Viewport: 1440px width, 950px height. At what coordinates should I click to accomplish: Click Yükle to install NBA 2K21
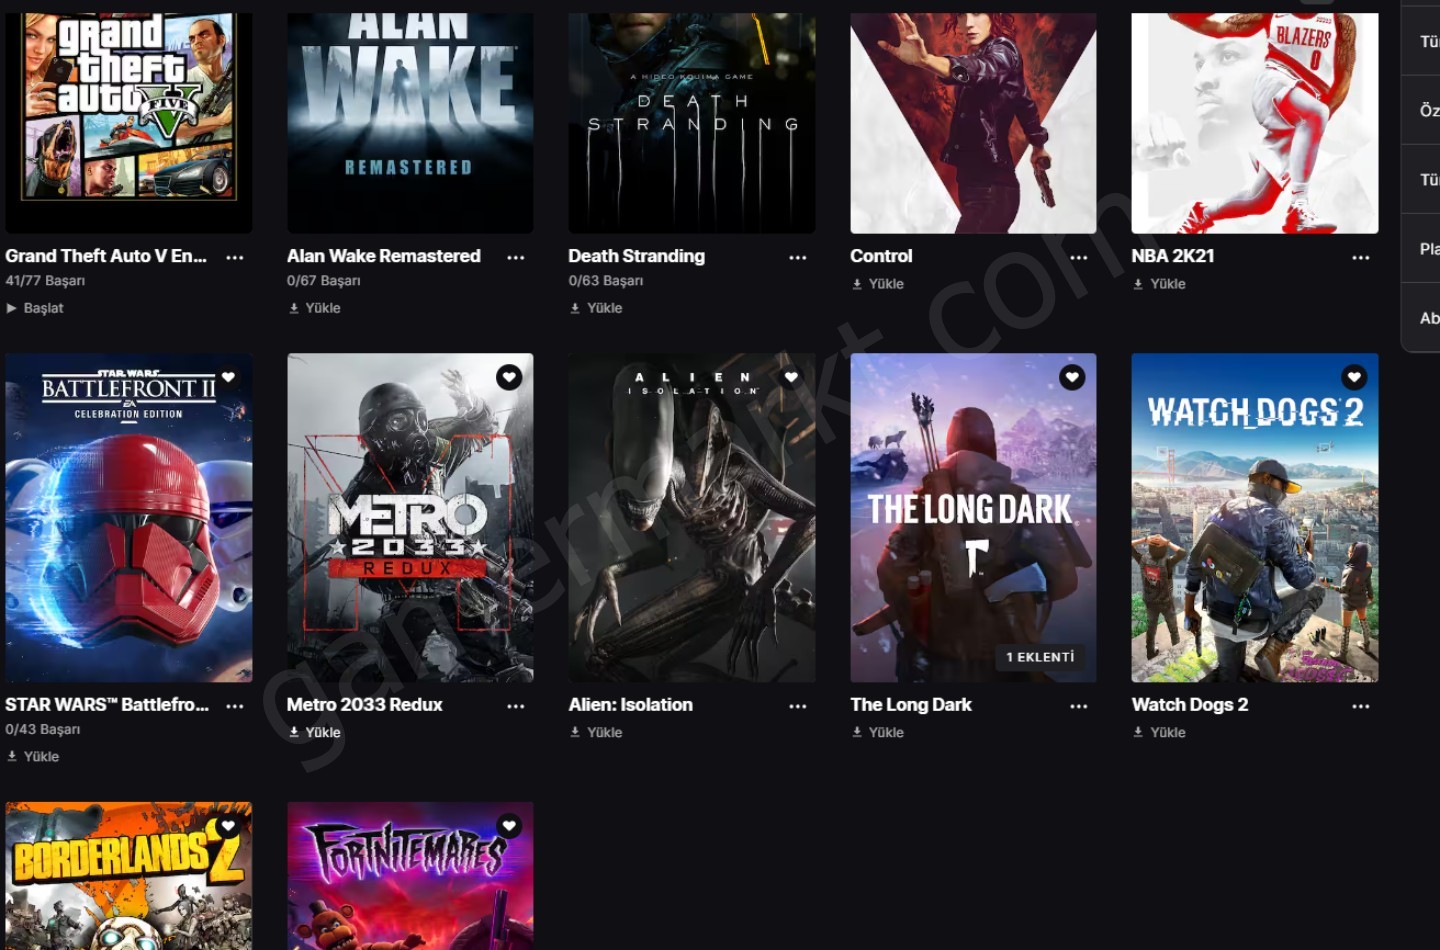1159,284
